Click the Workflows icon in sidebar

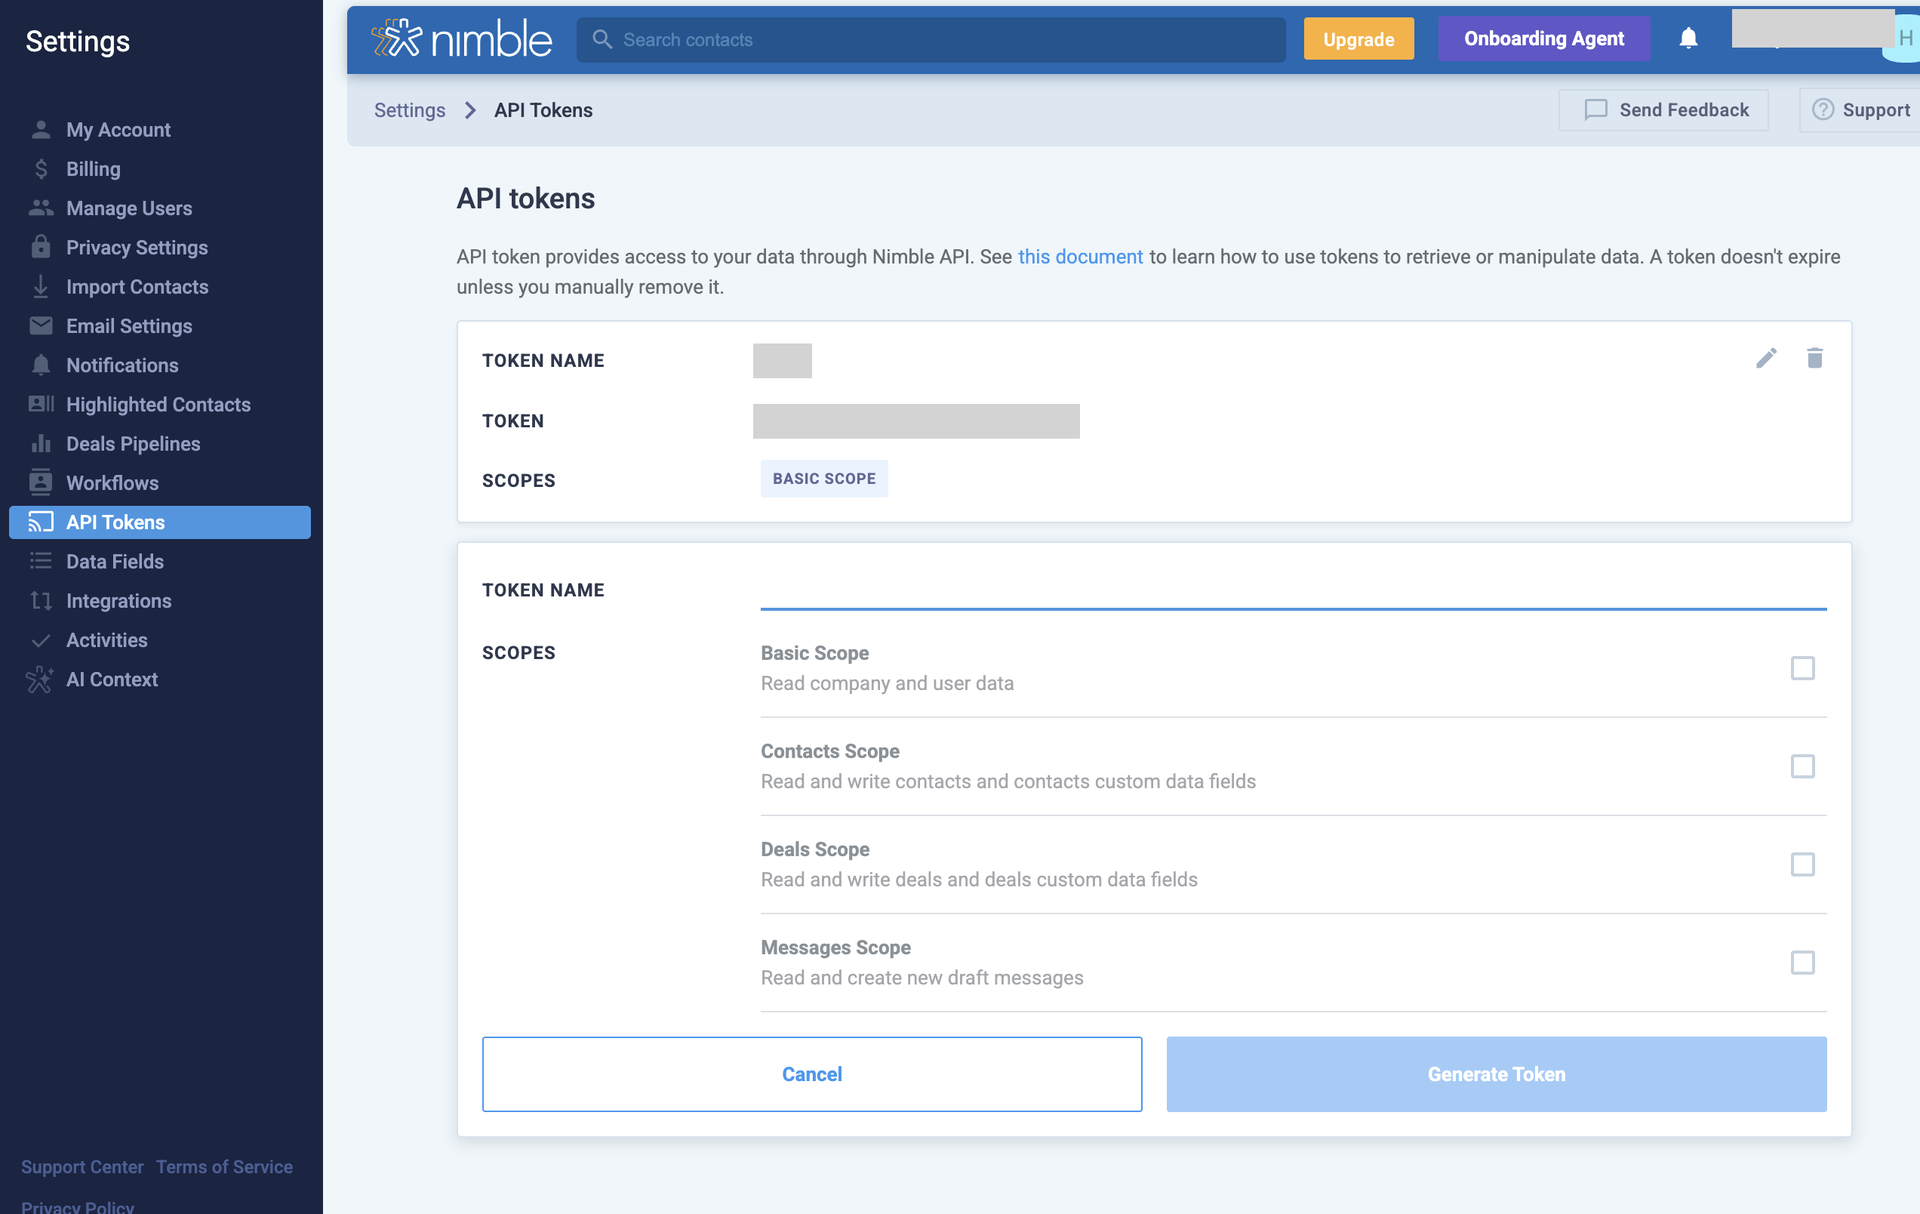point(41,483)
